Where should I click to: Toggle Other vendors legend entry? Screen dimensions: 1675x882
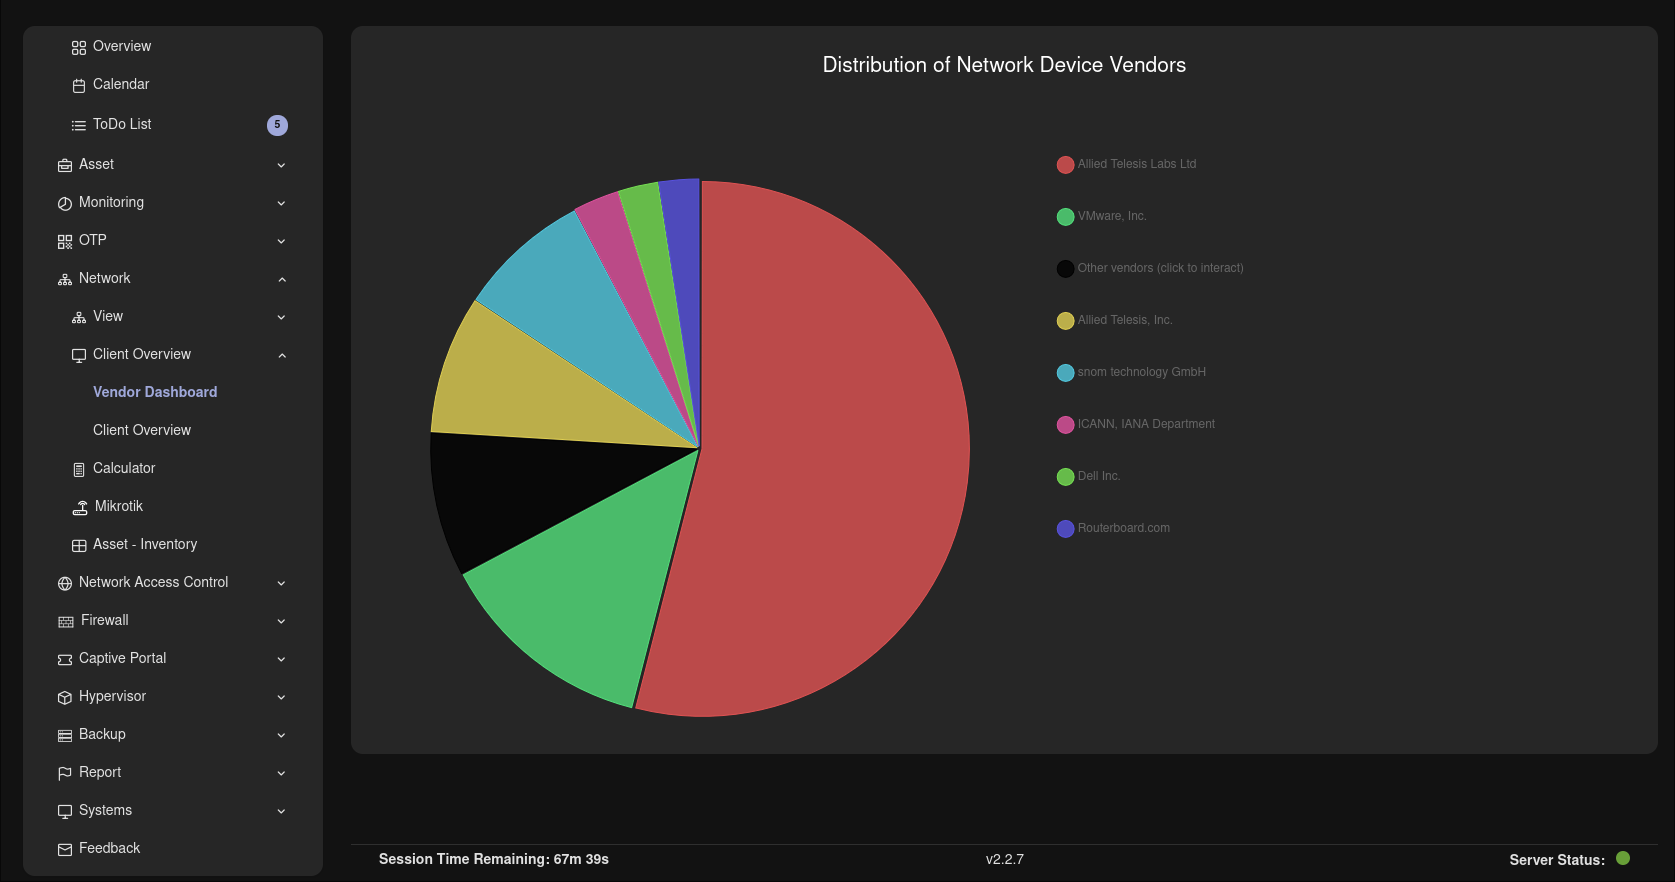[x=1150, y=268]
